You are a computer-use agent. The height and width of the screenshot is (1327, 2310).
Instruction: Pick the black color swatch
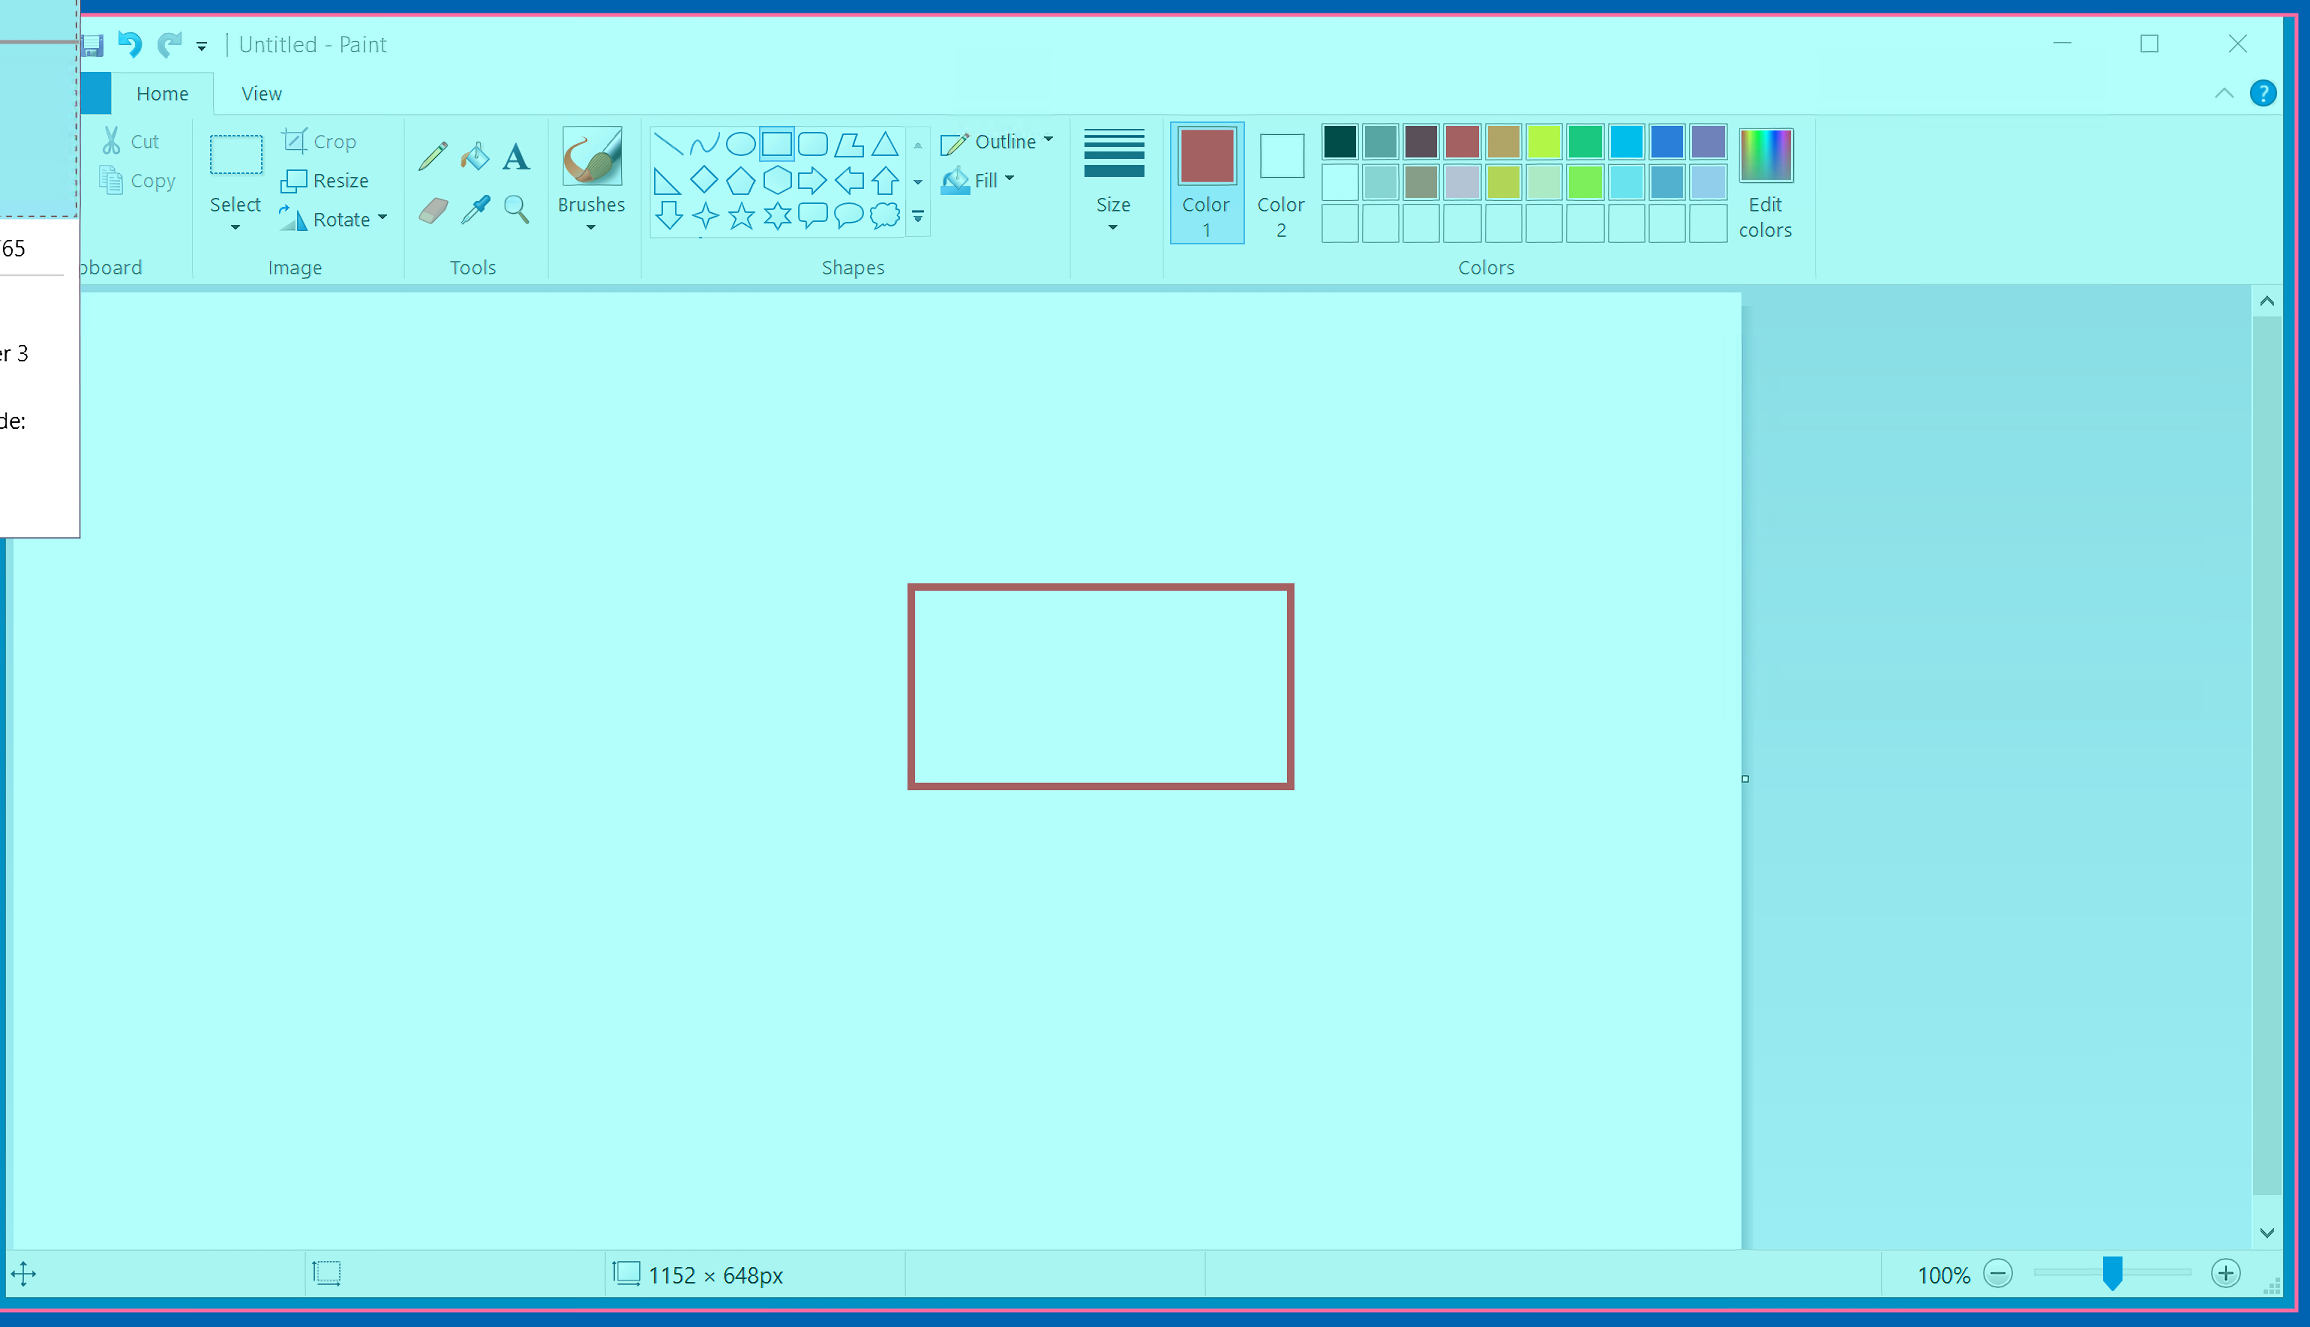1340,142
